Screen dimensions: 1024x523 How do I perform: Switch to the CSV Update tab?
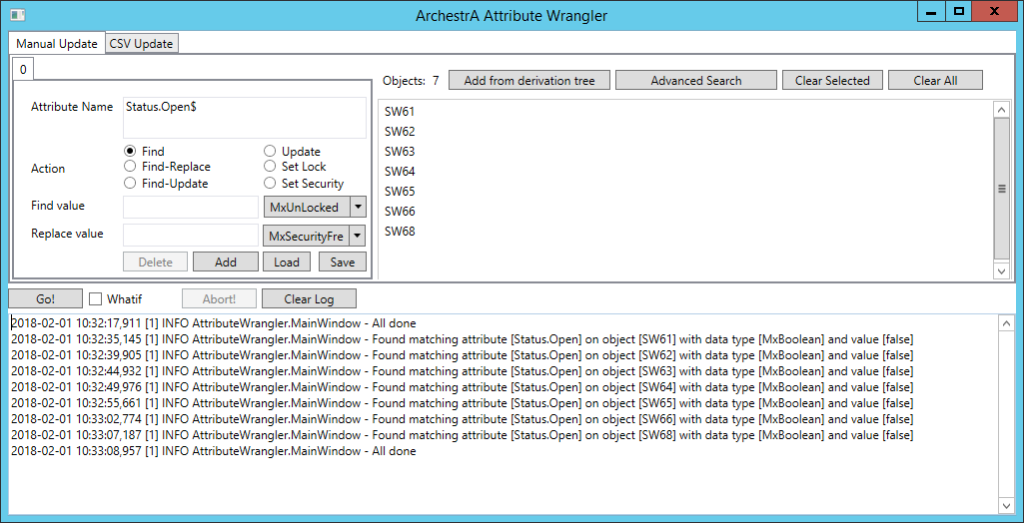point(142,44)
